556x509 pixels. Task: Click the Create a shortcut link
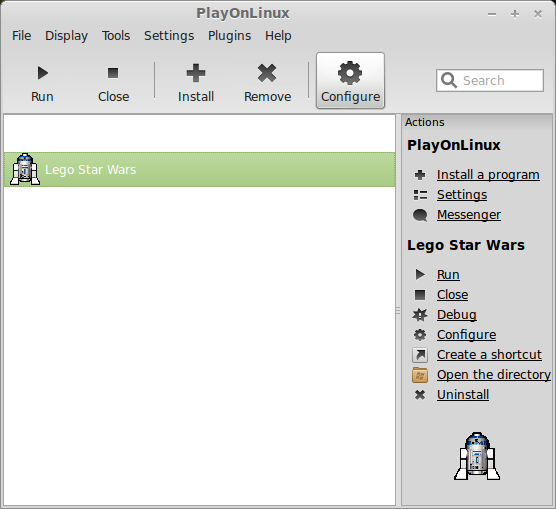(x=489, y=355)
